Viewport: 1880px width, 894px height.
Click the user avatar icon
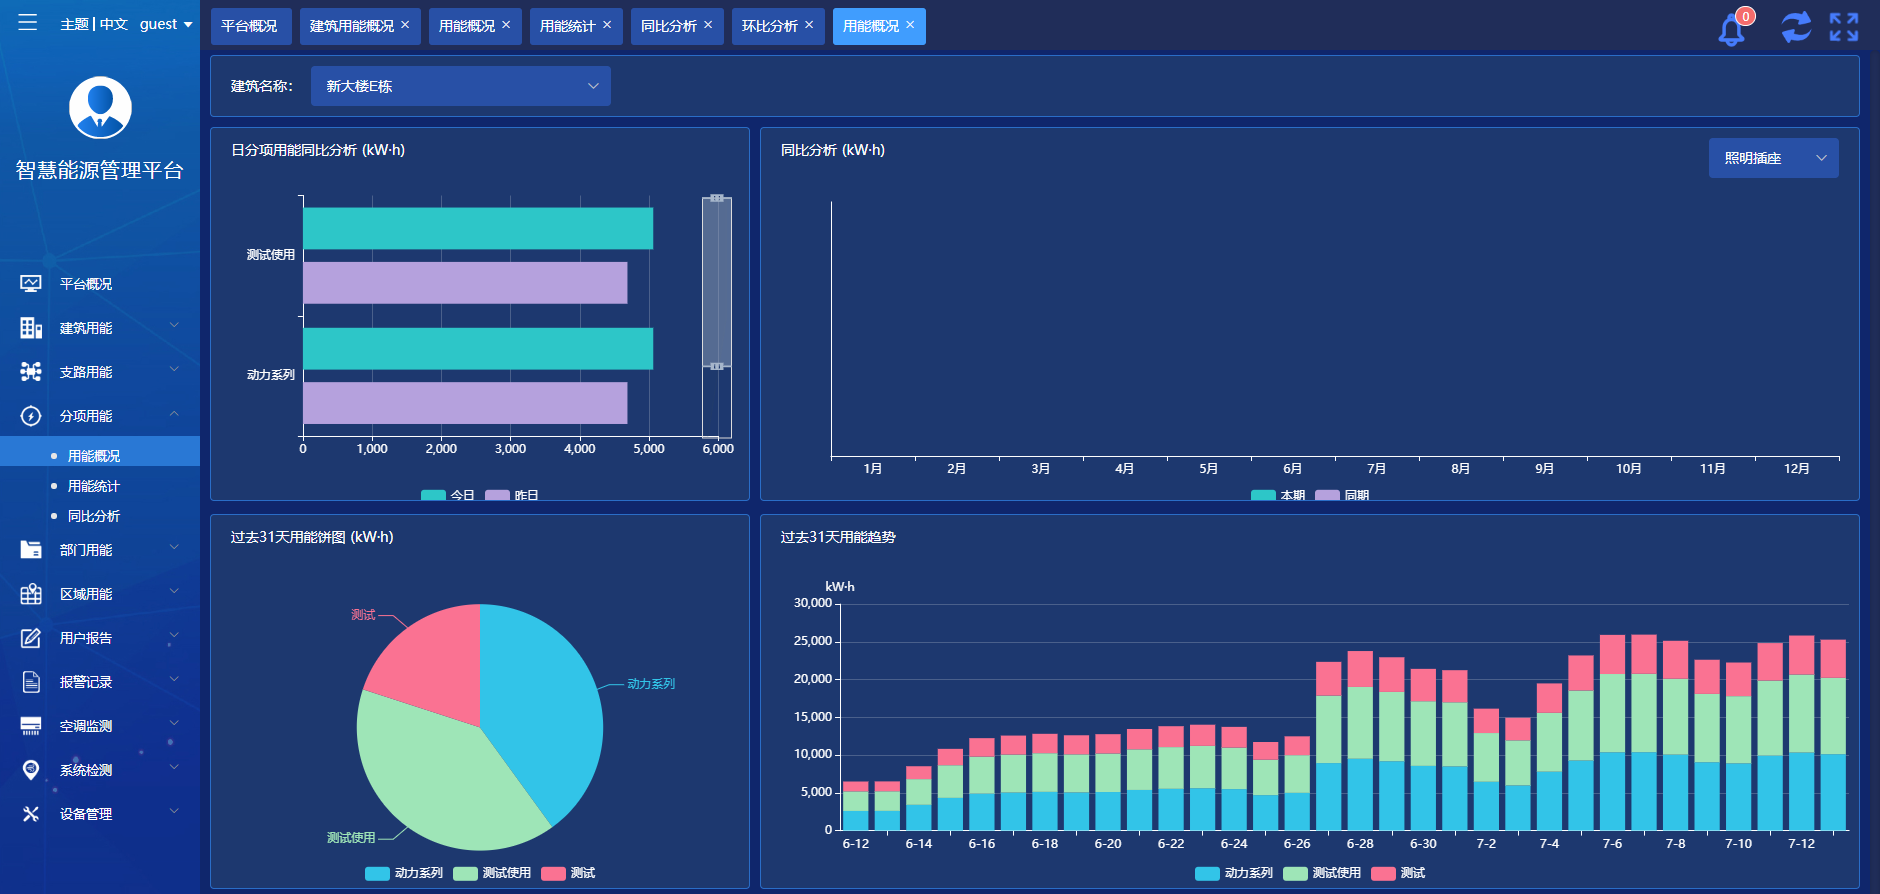pyautogui.click(x=100, y=108)
